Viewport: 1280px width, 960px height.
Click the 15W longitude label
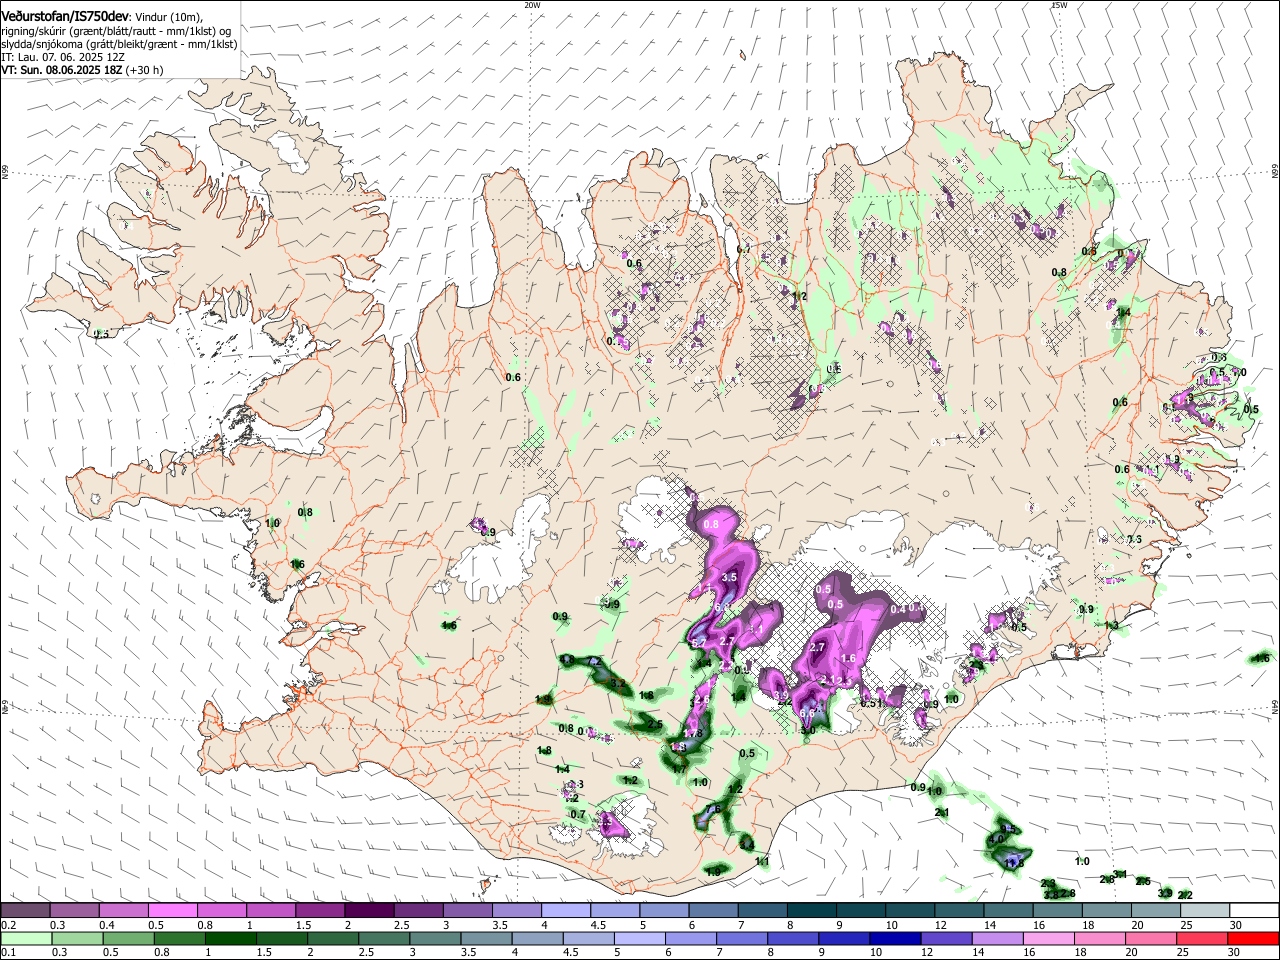coord(1059,5)
